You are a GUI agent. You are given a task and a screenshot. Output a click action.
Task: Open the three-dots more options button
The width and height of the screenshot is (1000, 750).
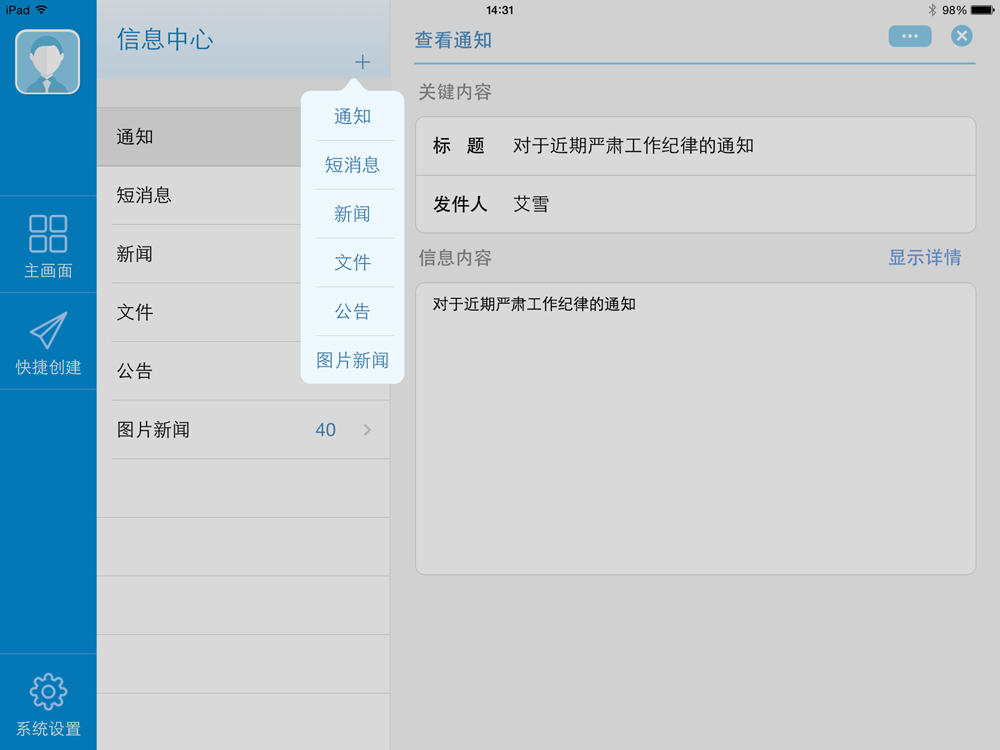[909, 36]
